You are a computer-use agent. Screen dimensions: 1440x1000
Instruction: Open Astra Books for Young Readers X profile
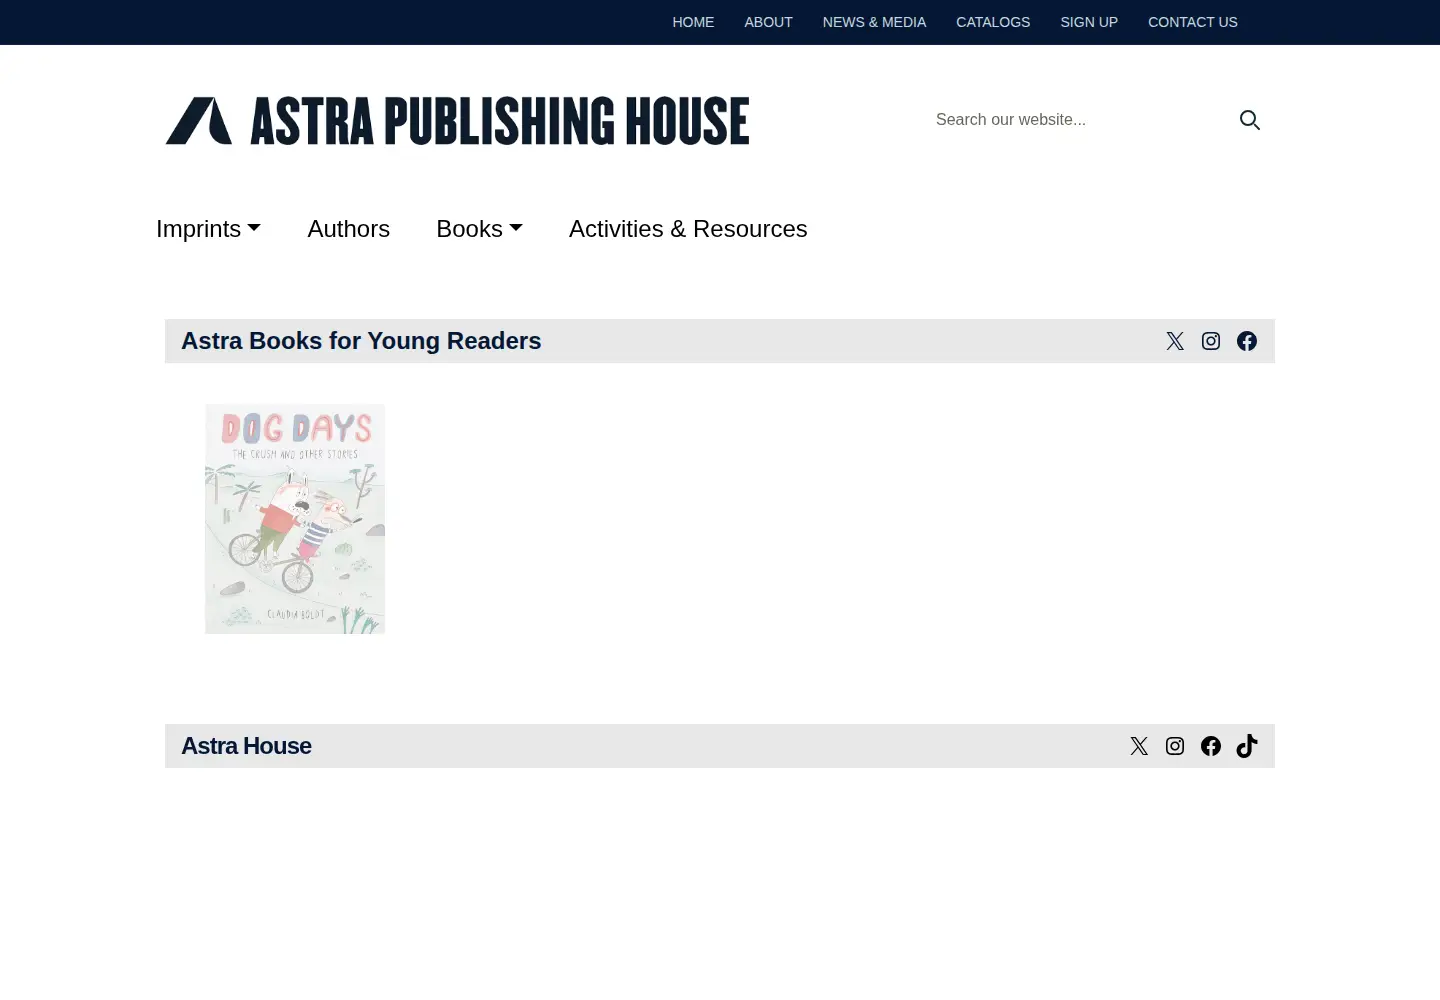[x=1175, y=341]
